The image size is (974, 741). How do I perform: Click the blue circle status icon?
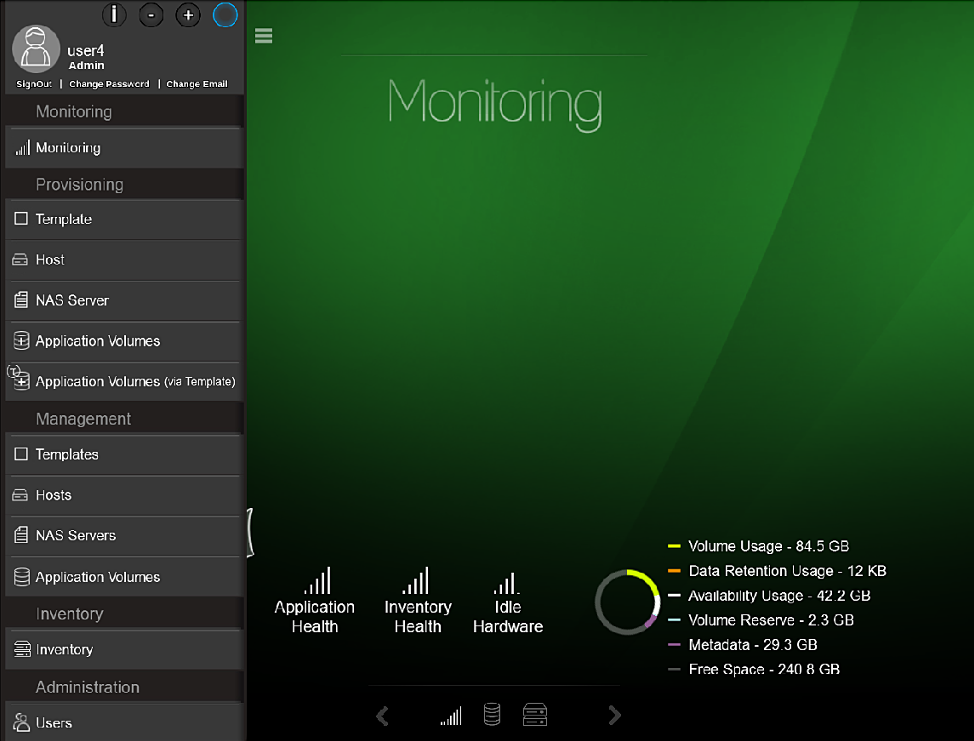point(226,15)
